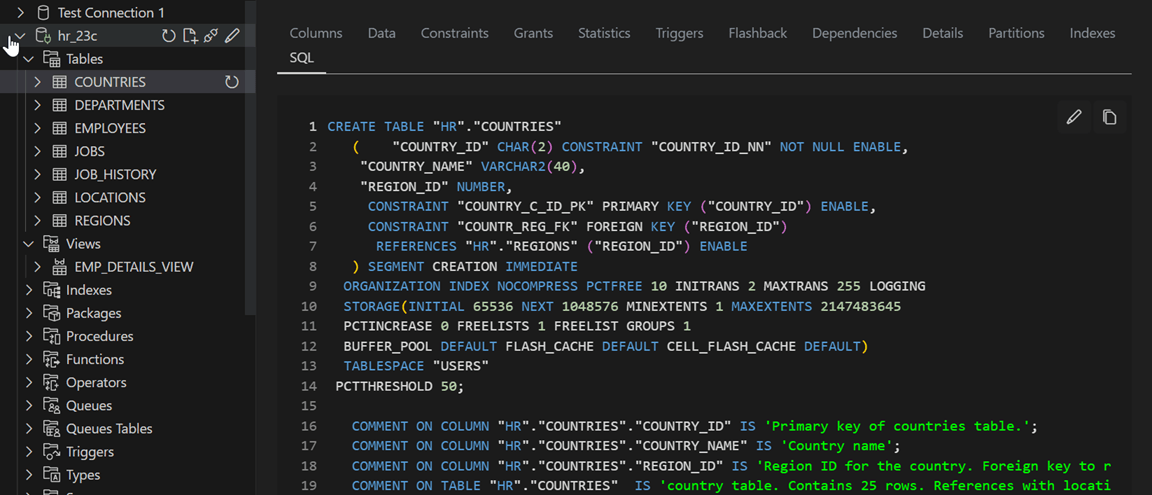Click the Test Connection 1 database icon

(42, 13)
